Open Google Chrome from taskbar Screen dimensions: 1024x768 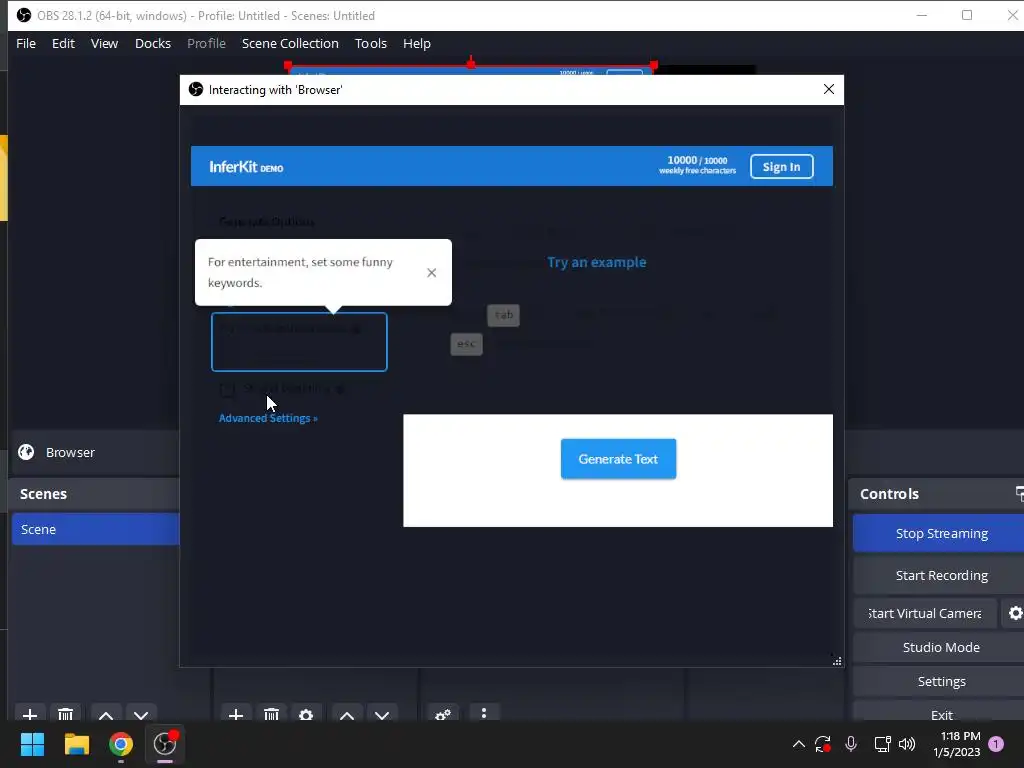coord(121,744)
